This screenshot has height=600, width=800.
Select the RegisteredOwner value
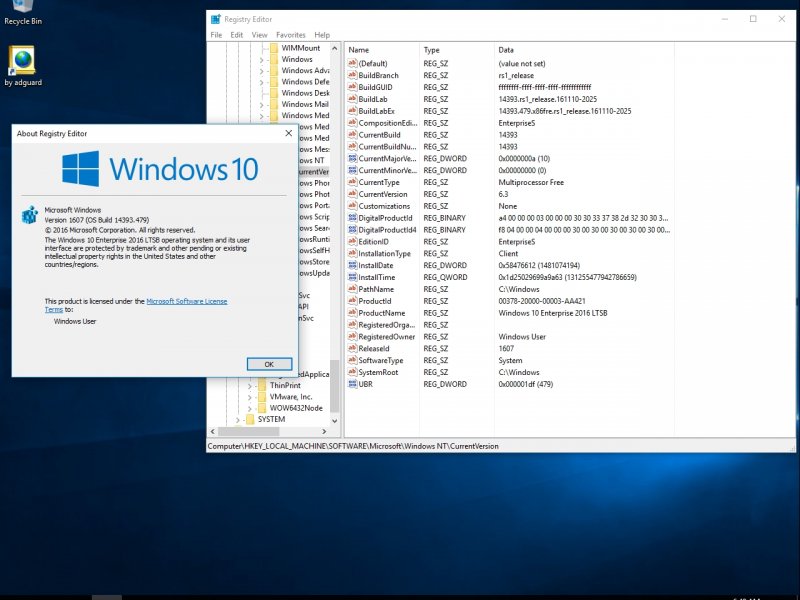pyautogui.click(x=386, y=337)
